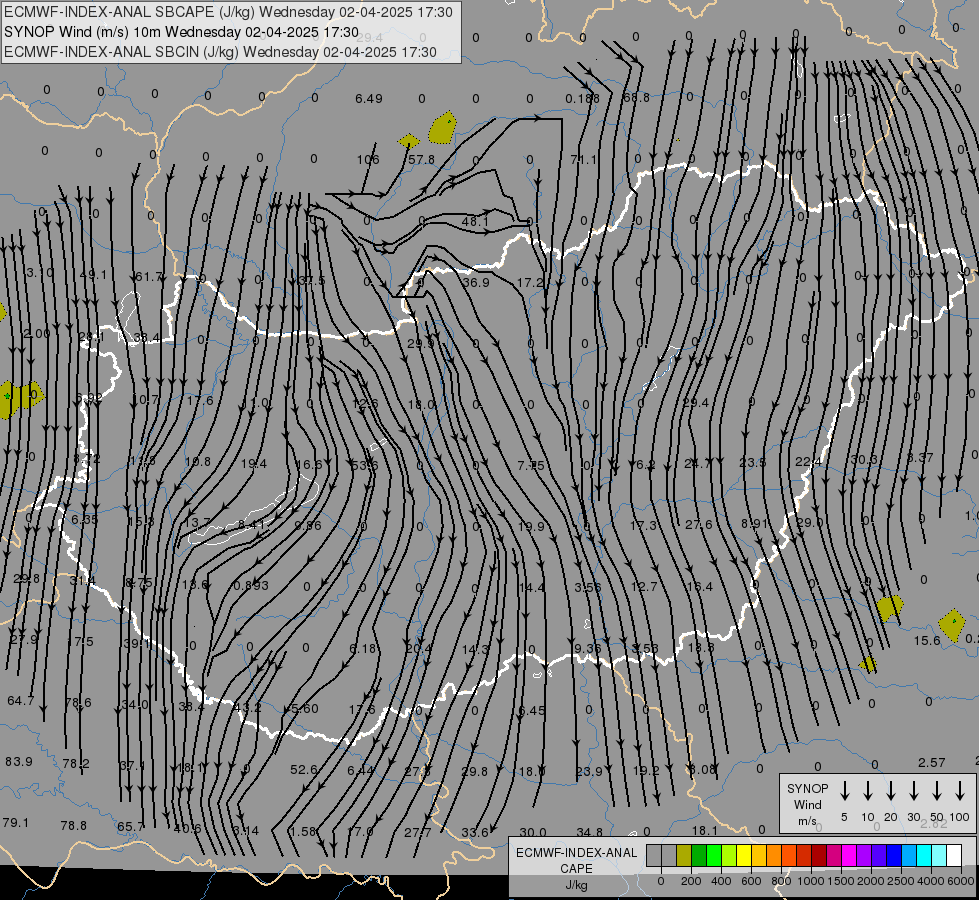Click the CAPE value 65.7
The width and height of the screenshot is (979, 900).
tap(131, 827)
